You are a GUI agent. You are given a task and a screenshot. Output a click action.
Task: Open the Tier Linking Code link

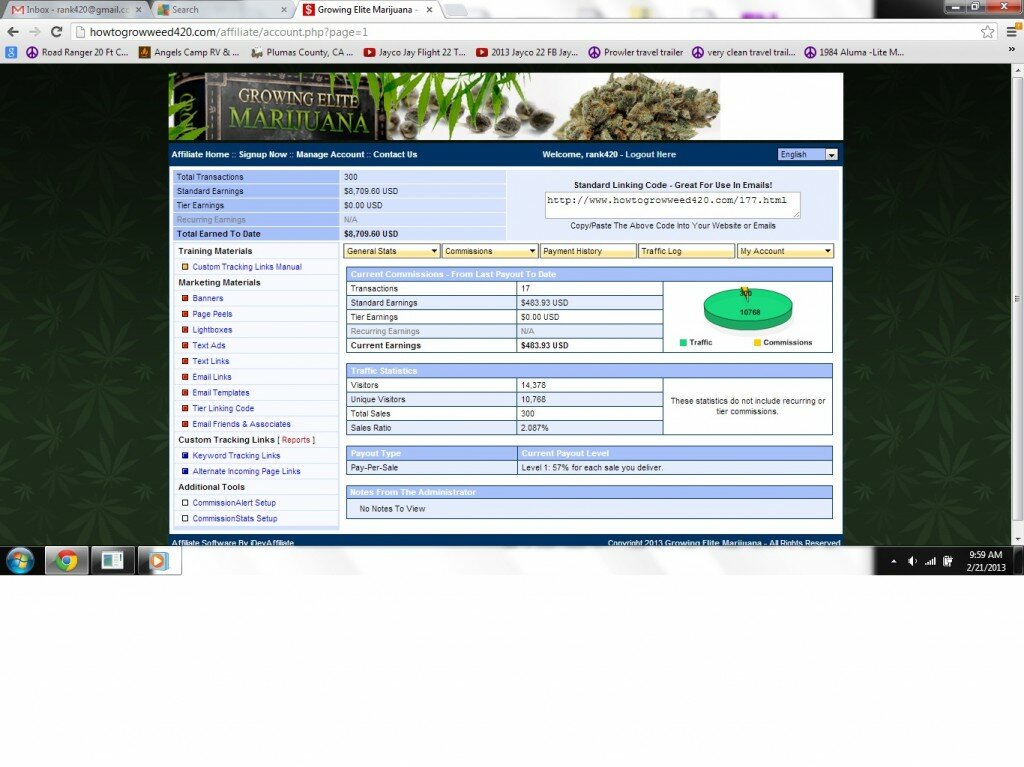(223, 408)
